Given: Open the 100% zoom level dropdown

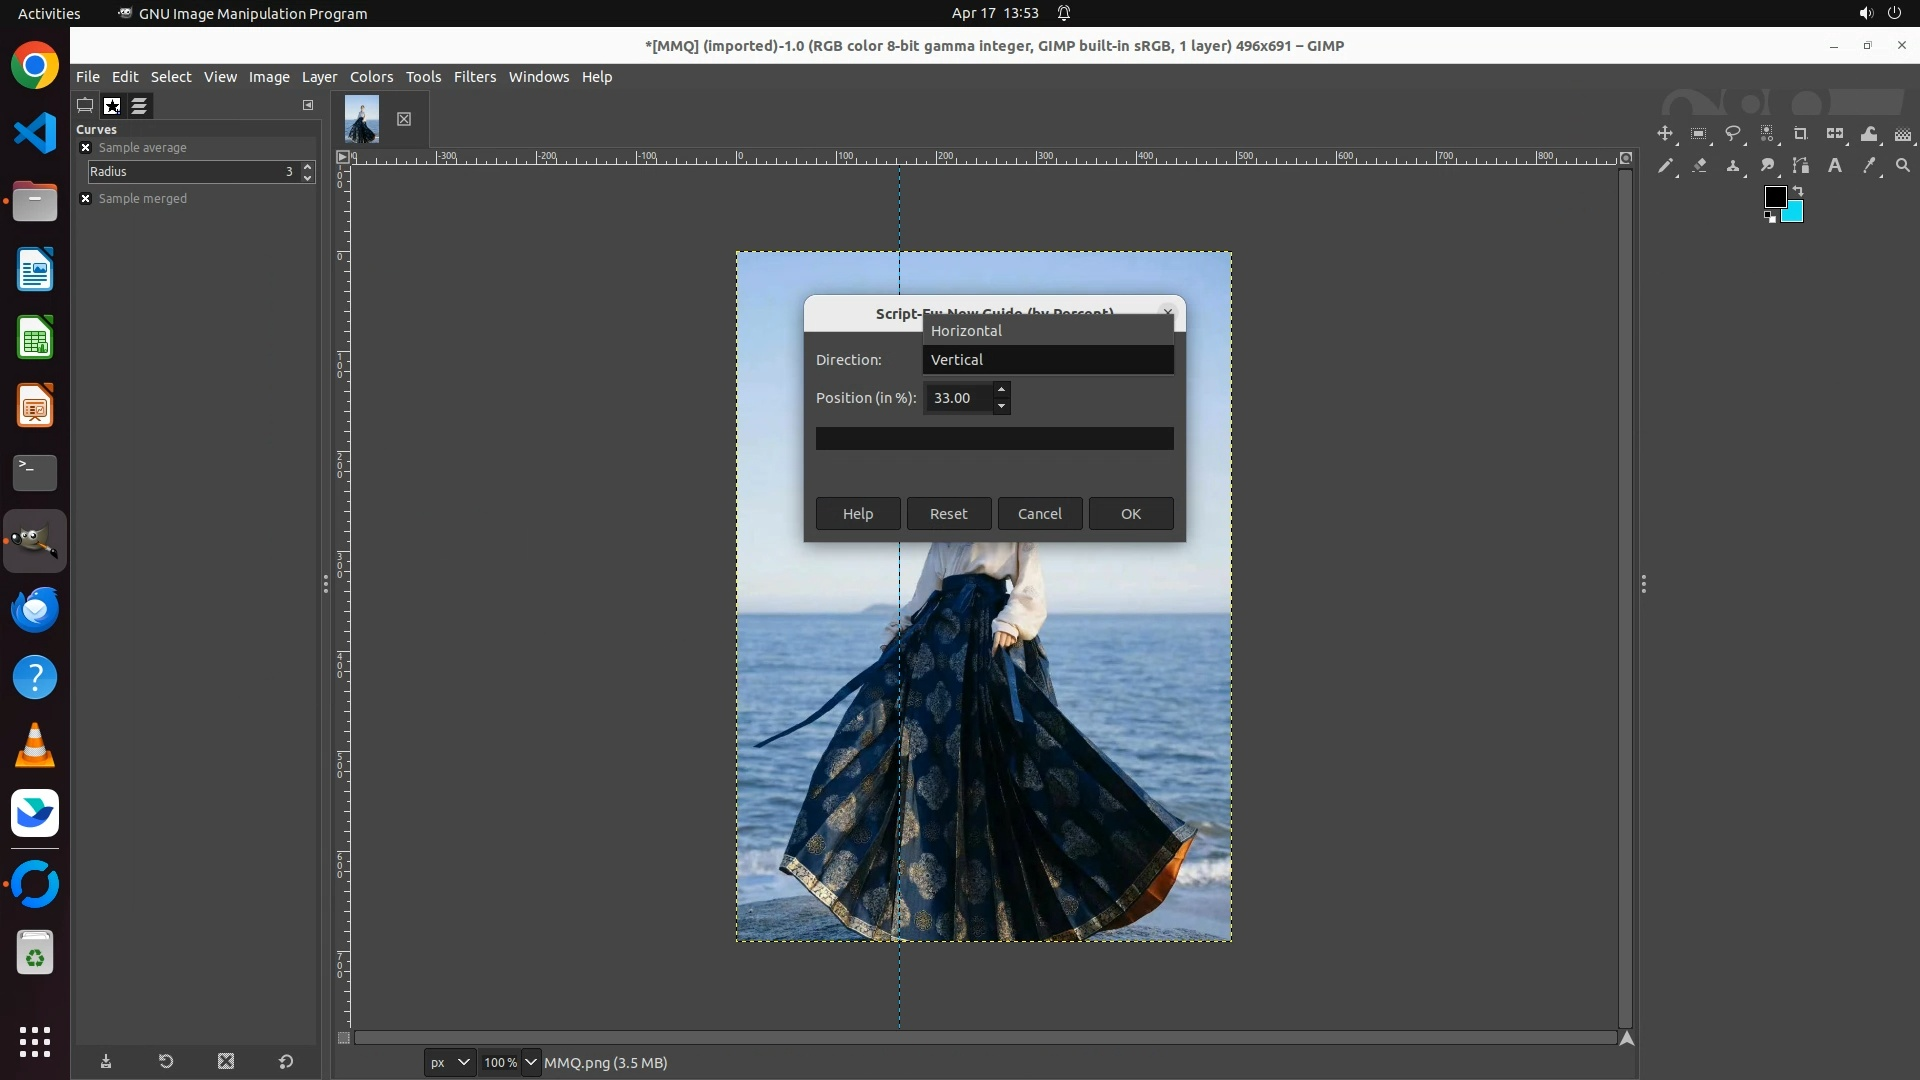Looking at the screenshot, I should pyautogui.click(x=531, y=1063).
